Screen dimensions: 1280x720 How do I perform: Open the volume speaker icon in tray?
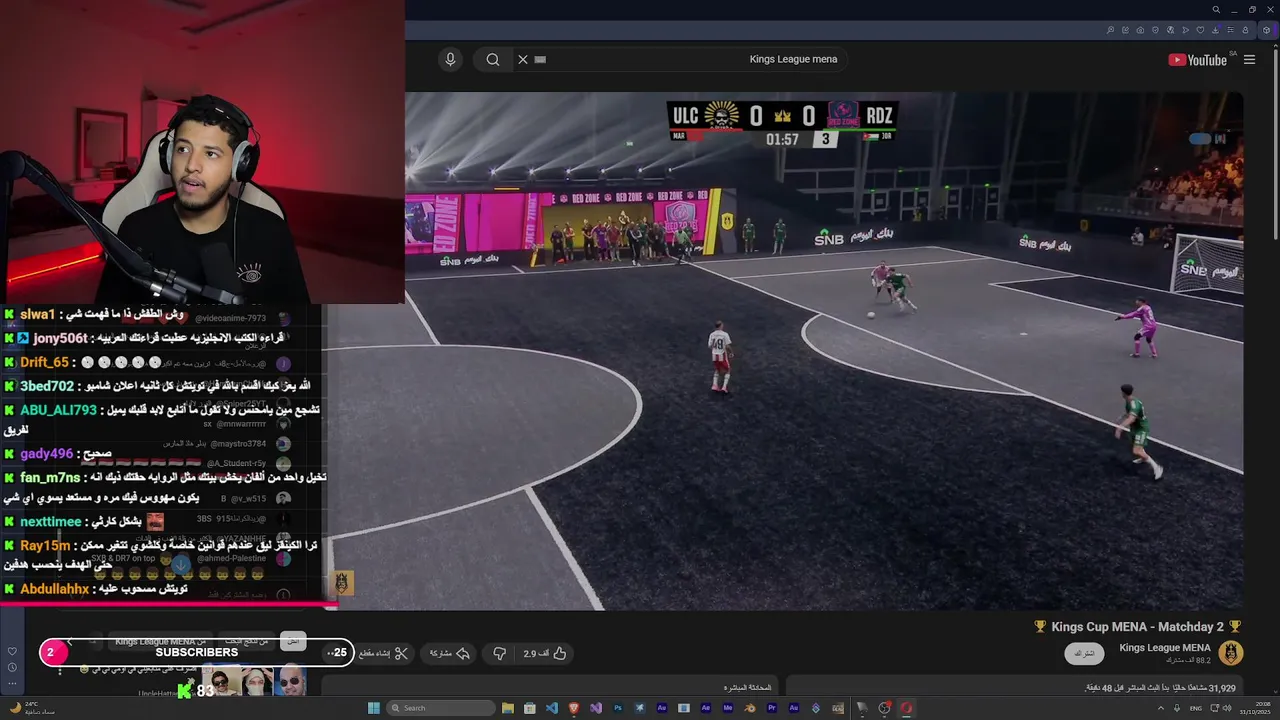[1227, 708]
